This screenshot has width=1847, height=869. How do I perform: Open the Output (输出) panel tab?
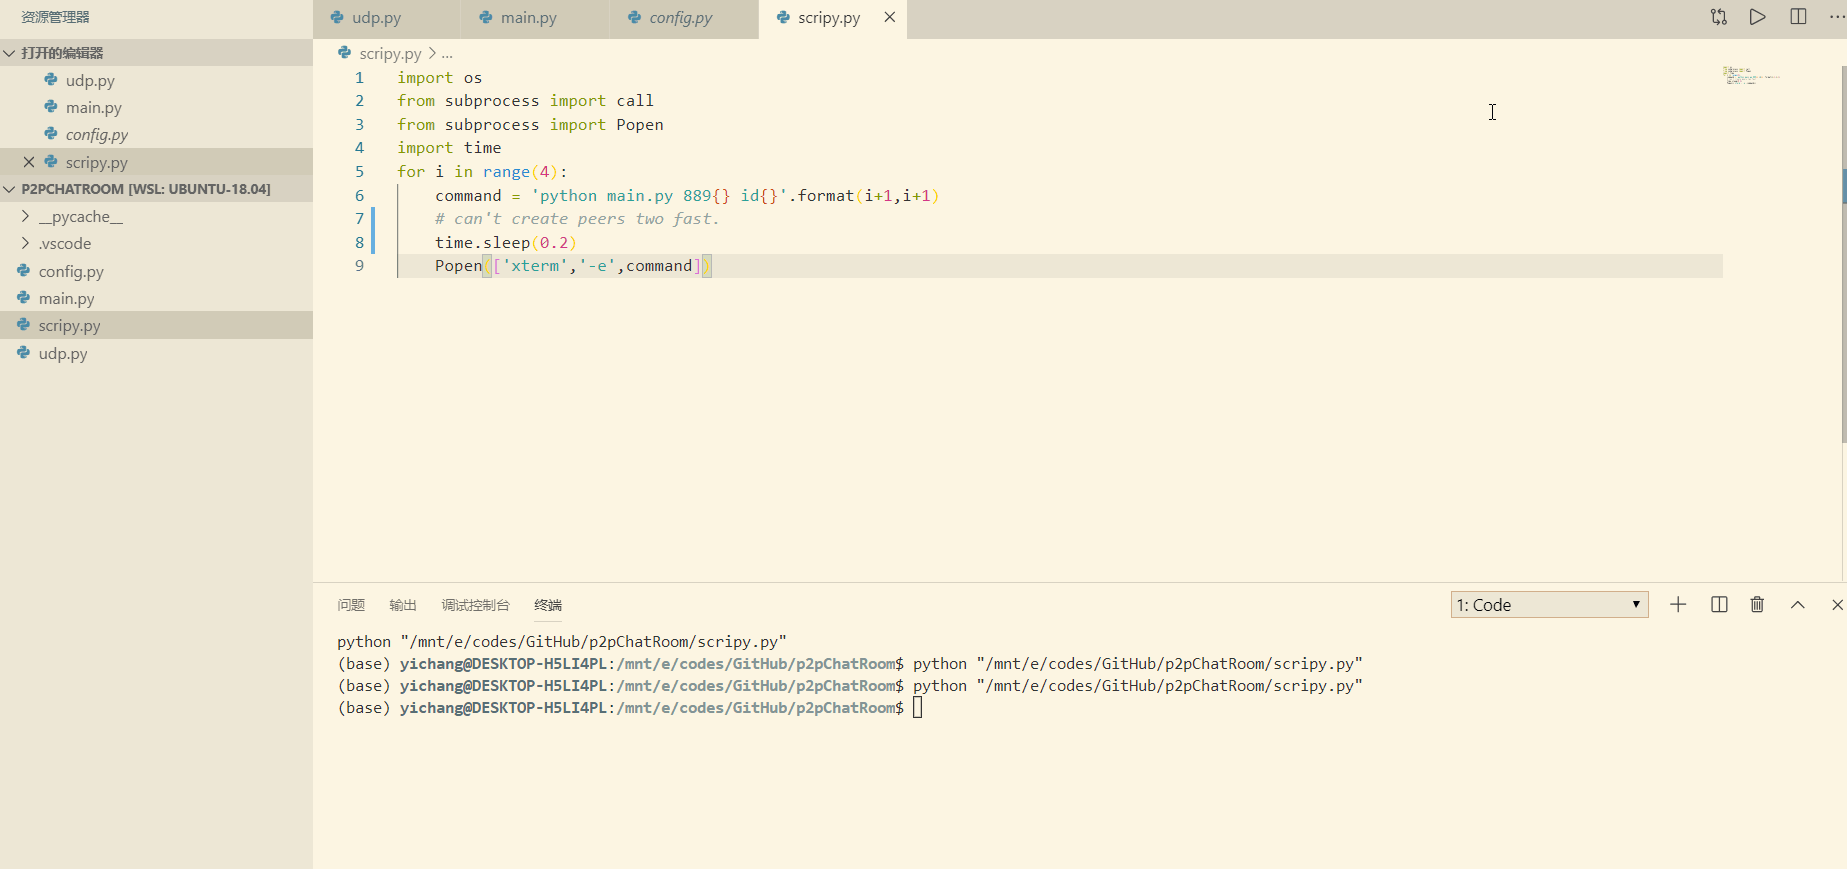[403, 605]
